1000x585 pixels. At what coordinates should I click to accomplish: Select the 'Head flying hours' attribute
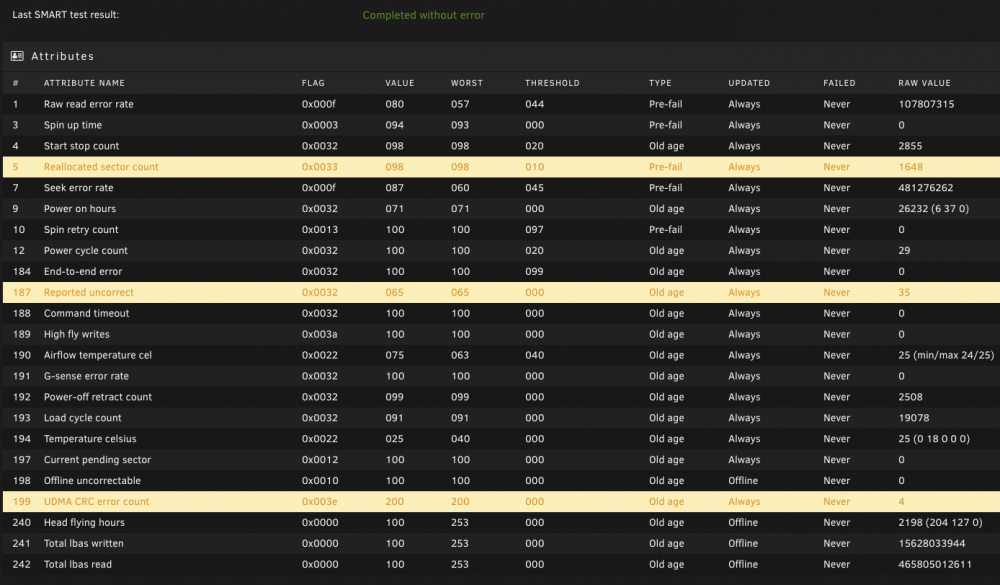(84, 522)
